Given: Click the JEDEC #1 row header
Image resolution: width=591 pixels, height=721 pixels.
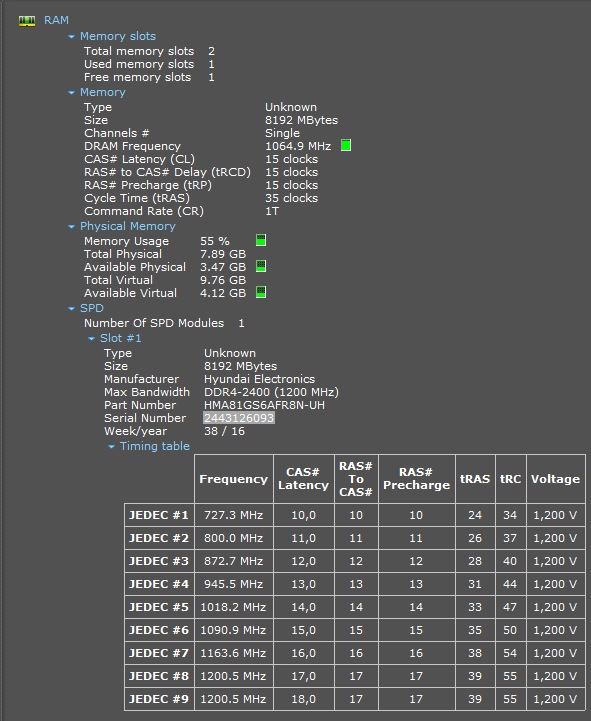Looking at the screenshot, I should pyautogui.click(x=159, y=515).
